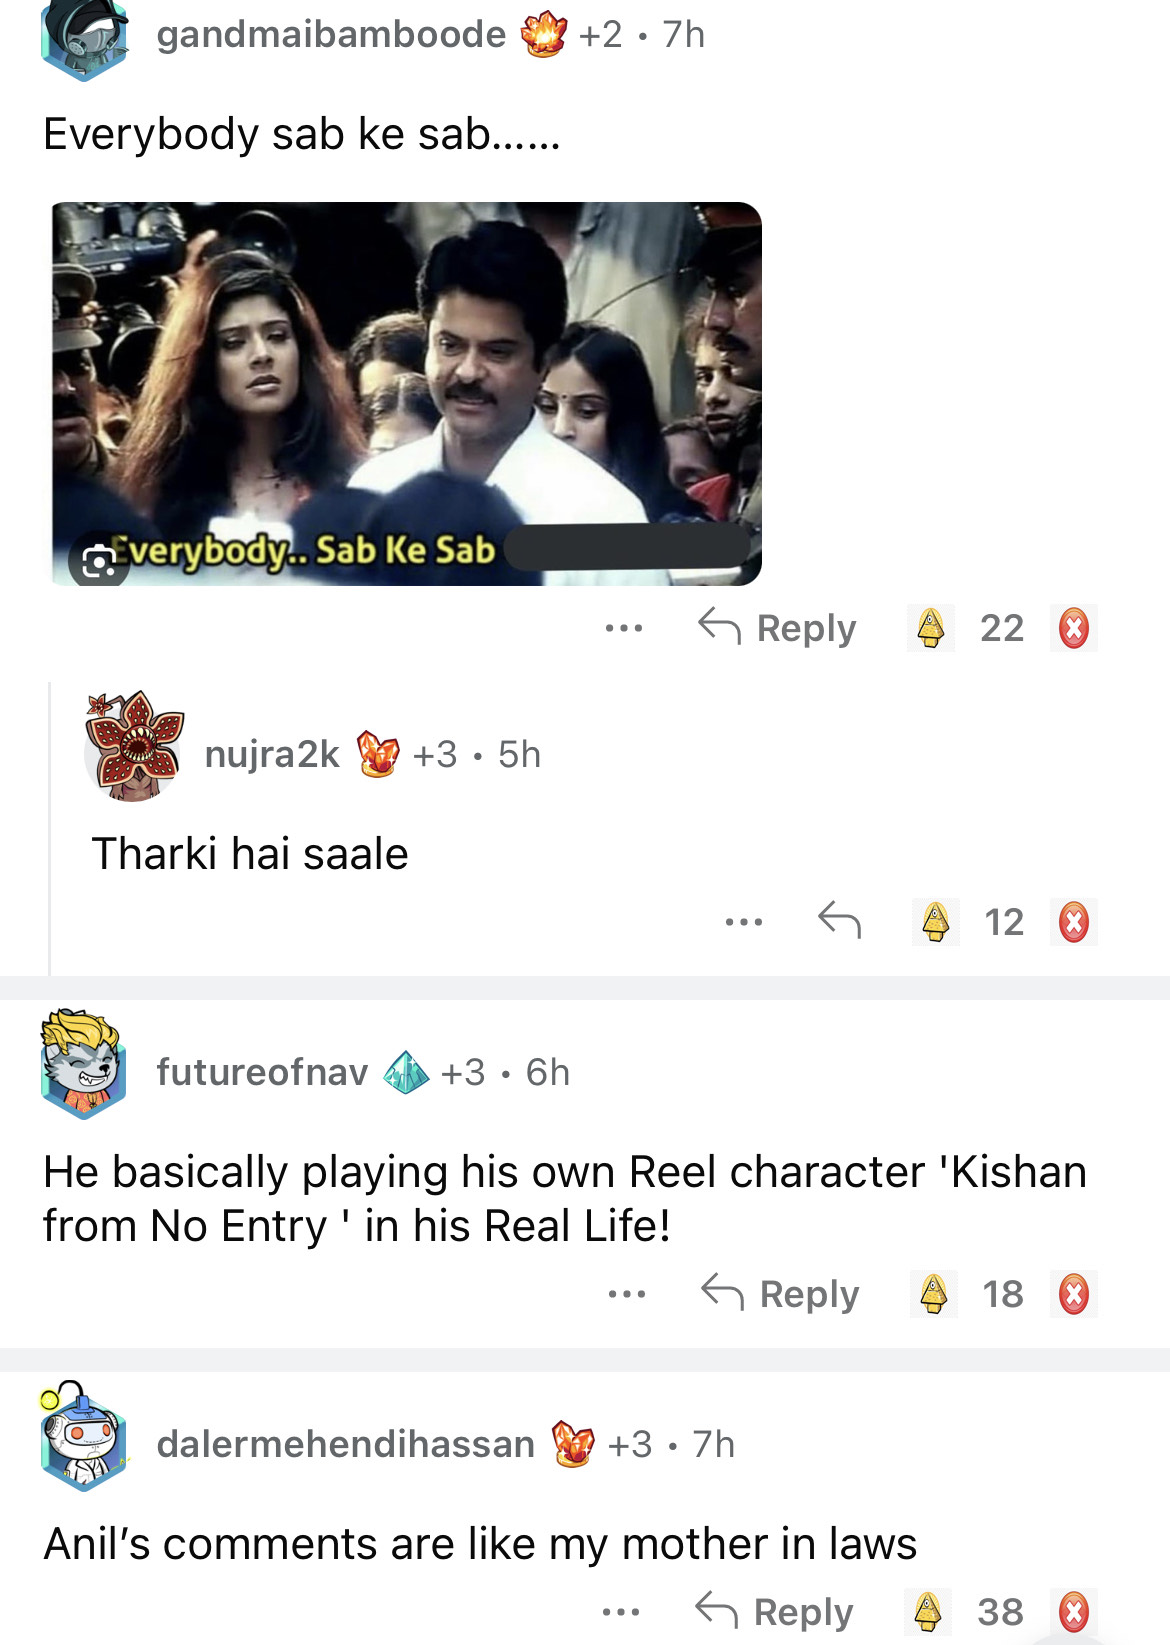Show more options for futureofnav's comment

(x=627, y=1294)
